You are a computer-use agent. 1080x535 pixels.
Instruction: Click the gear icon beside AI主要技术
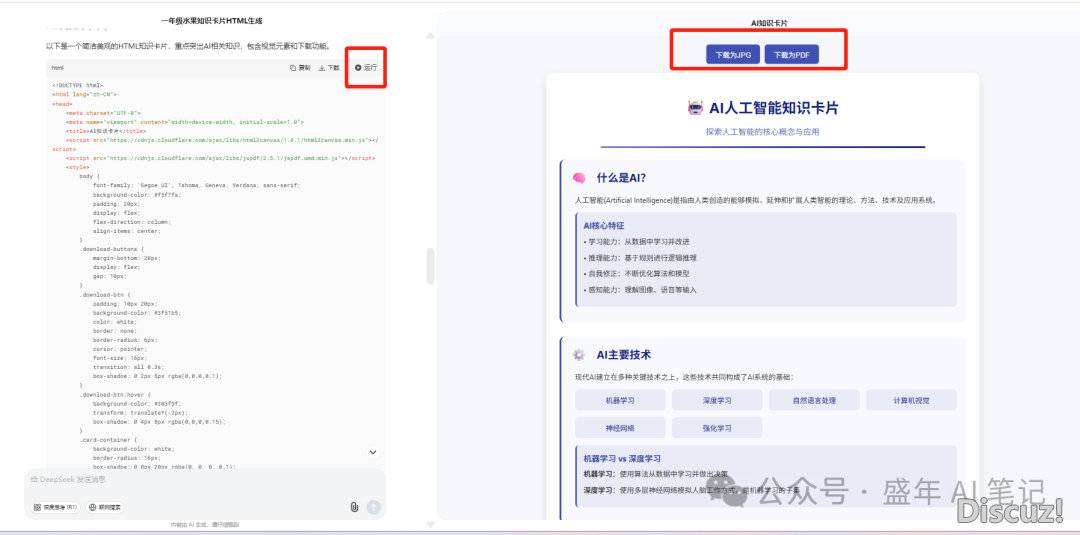579,355
